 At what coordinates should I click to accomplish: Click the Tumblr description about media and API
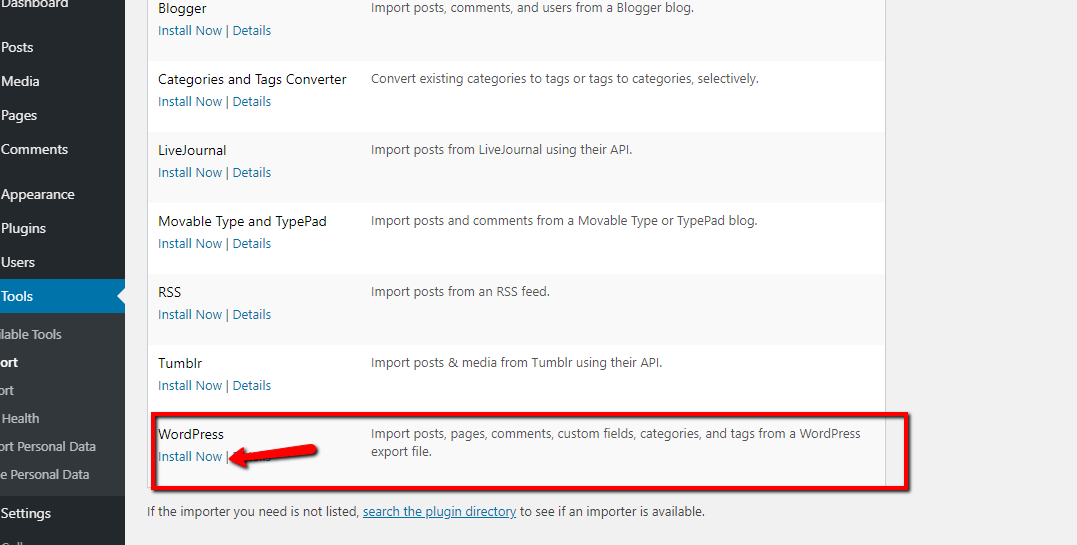pos(517,362)
